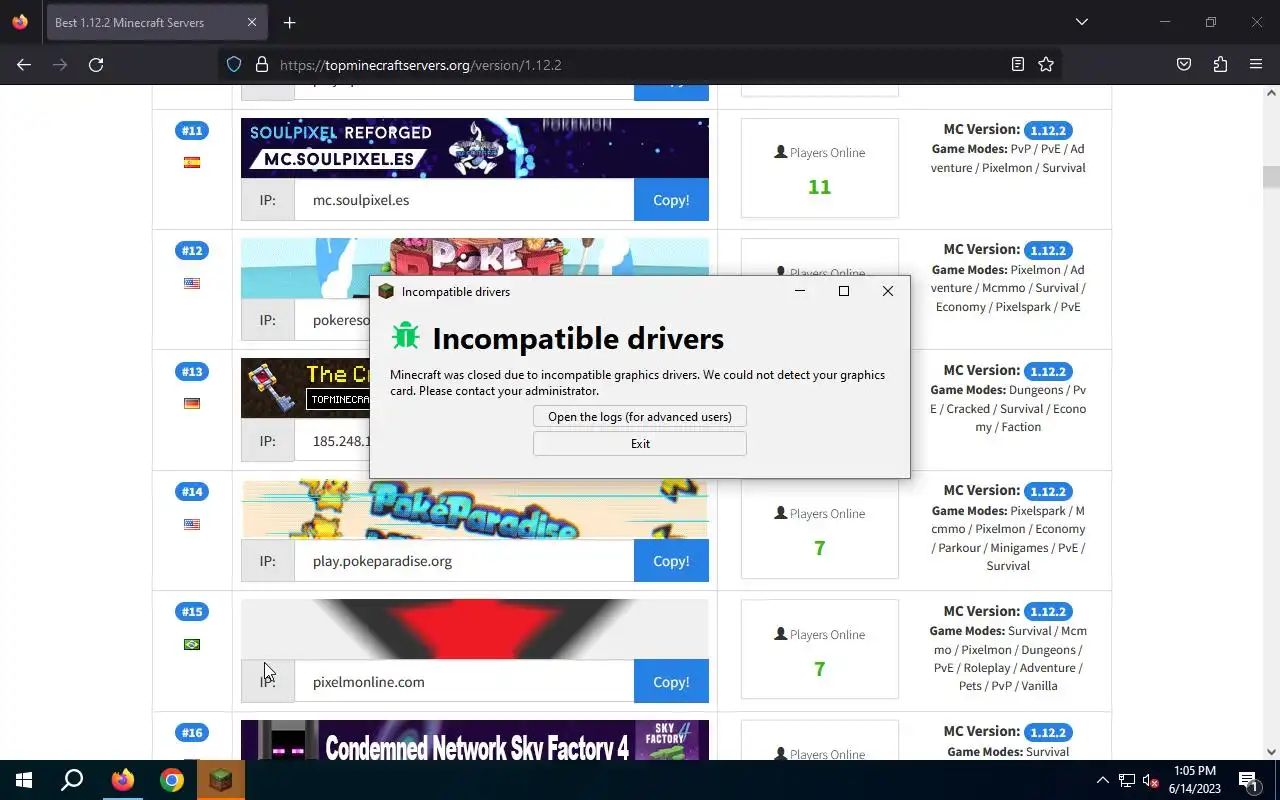Copy the play.pokeparadise.org IP
The height and width of the screenshot is (800, 1280).
coord(671,561)
